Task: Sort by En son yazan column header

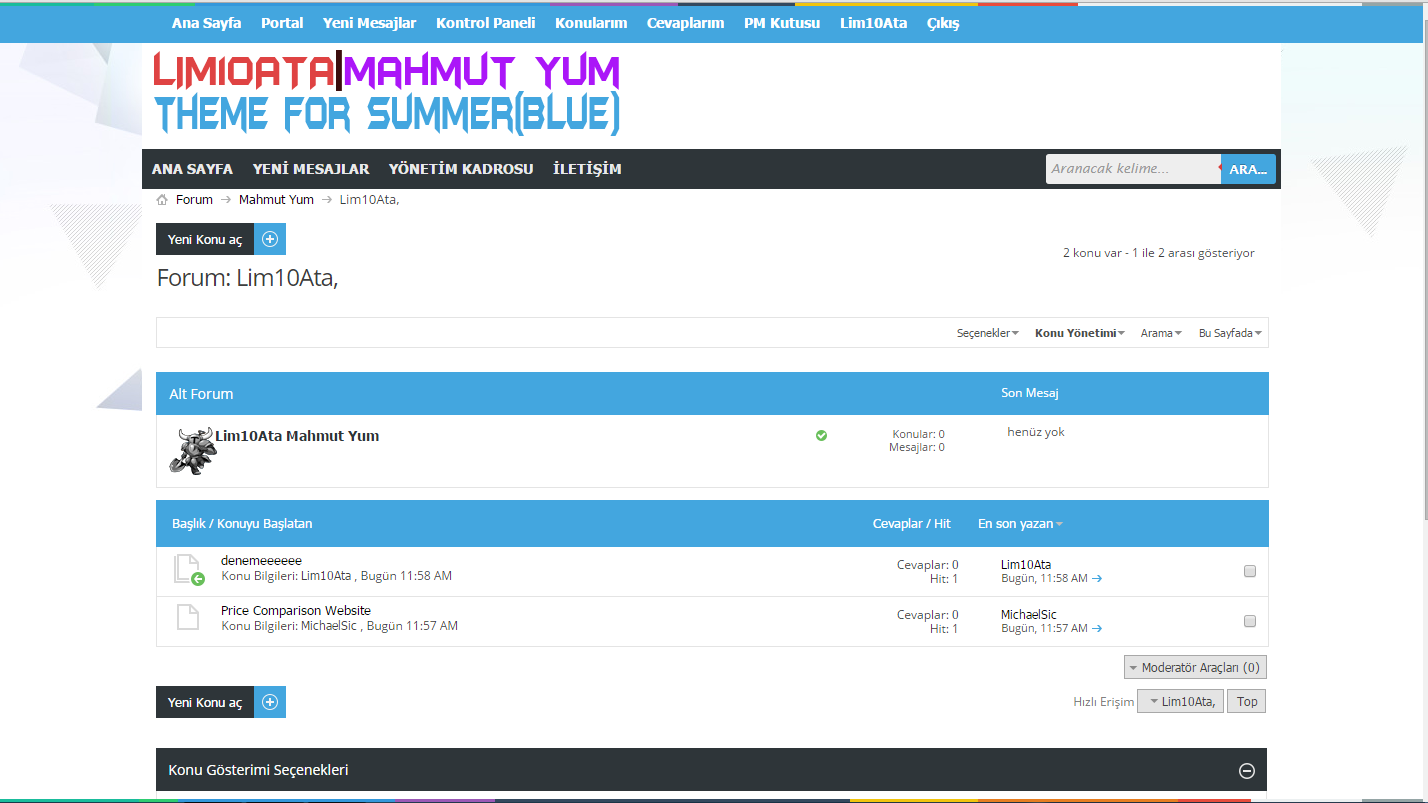Action: (1020, 523)
